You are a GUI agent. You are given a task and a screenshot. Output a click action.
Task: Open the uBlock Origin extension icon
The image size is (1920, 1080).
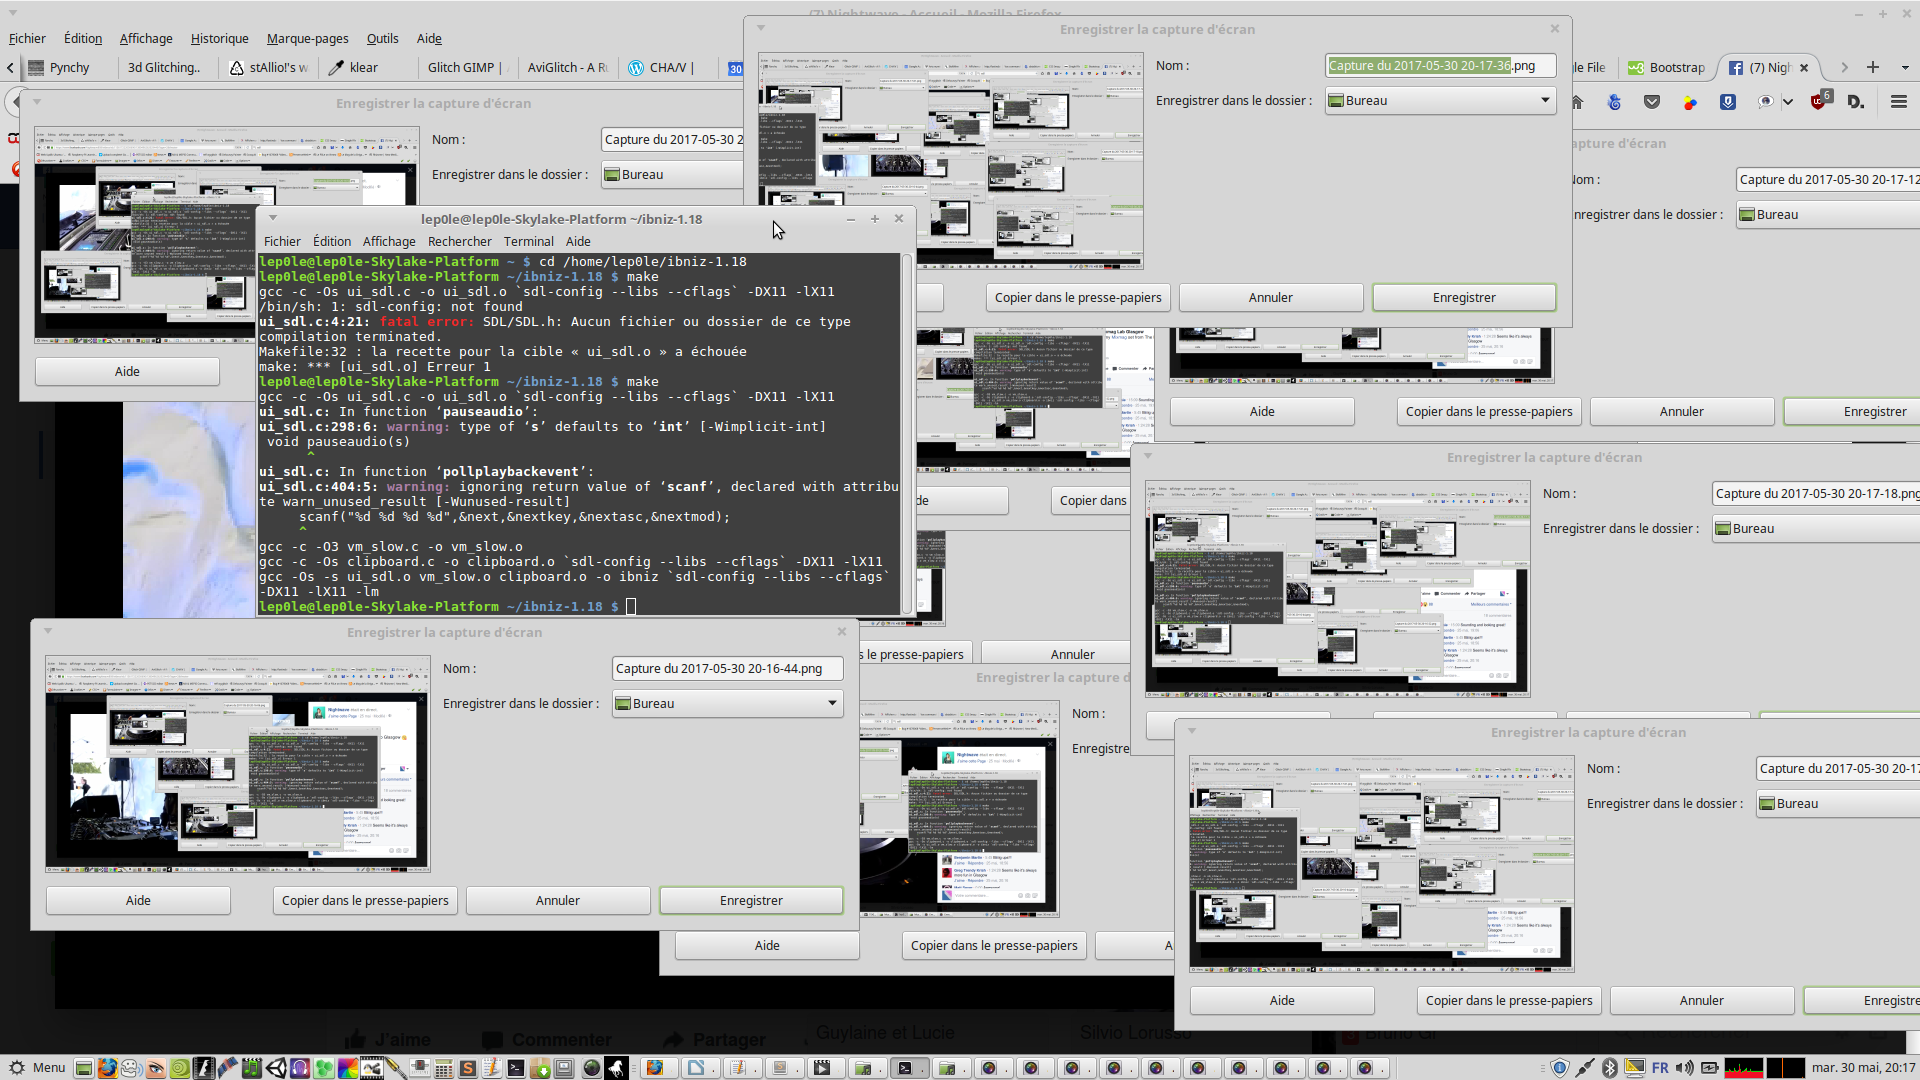[x=1819, y=102]
